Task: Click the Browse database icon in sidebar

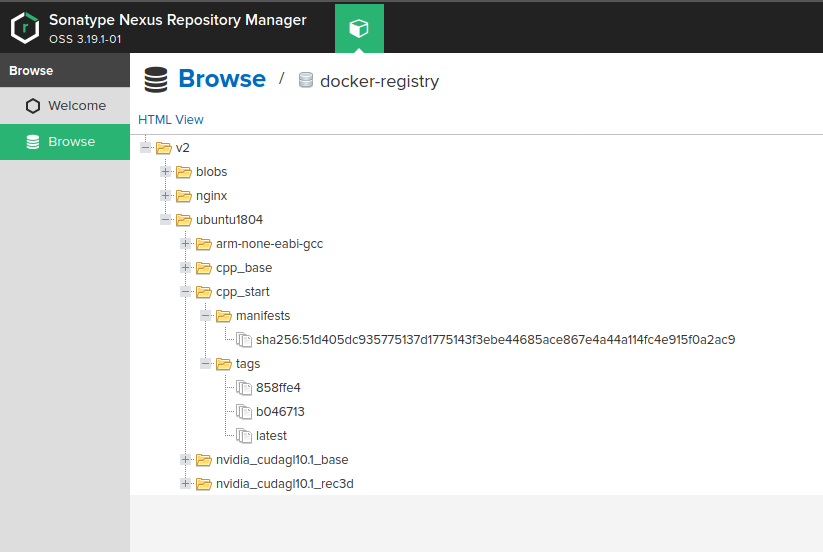Action: pyautogui.click(x=33, y=142)
